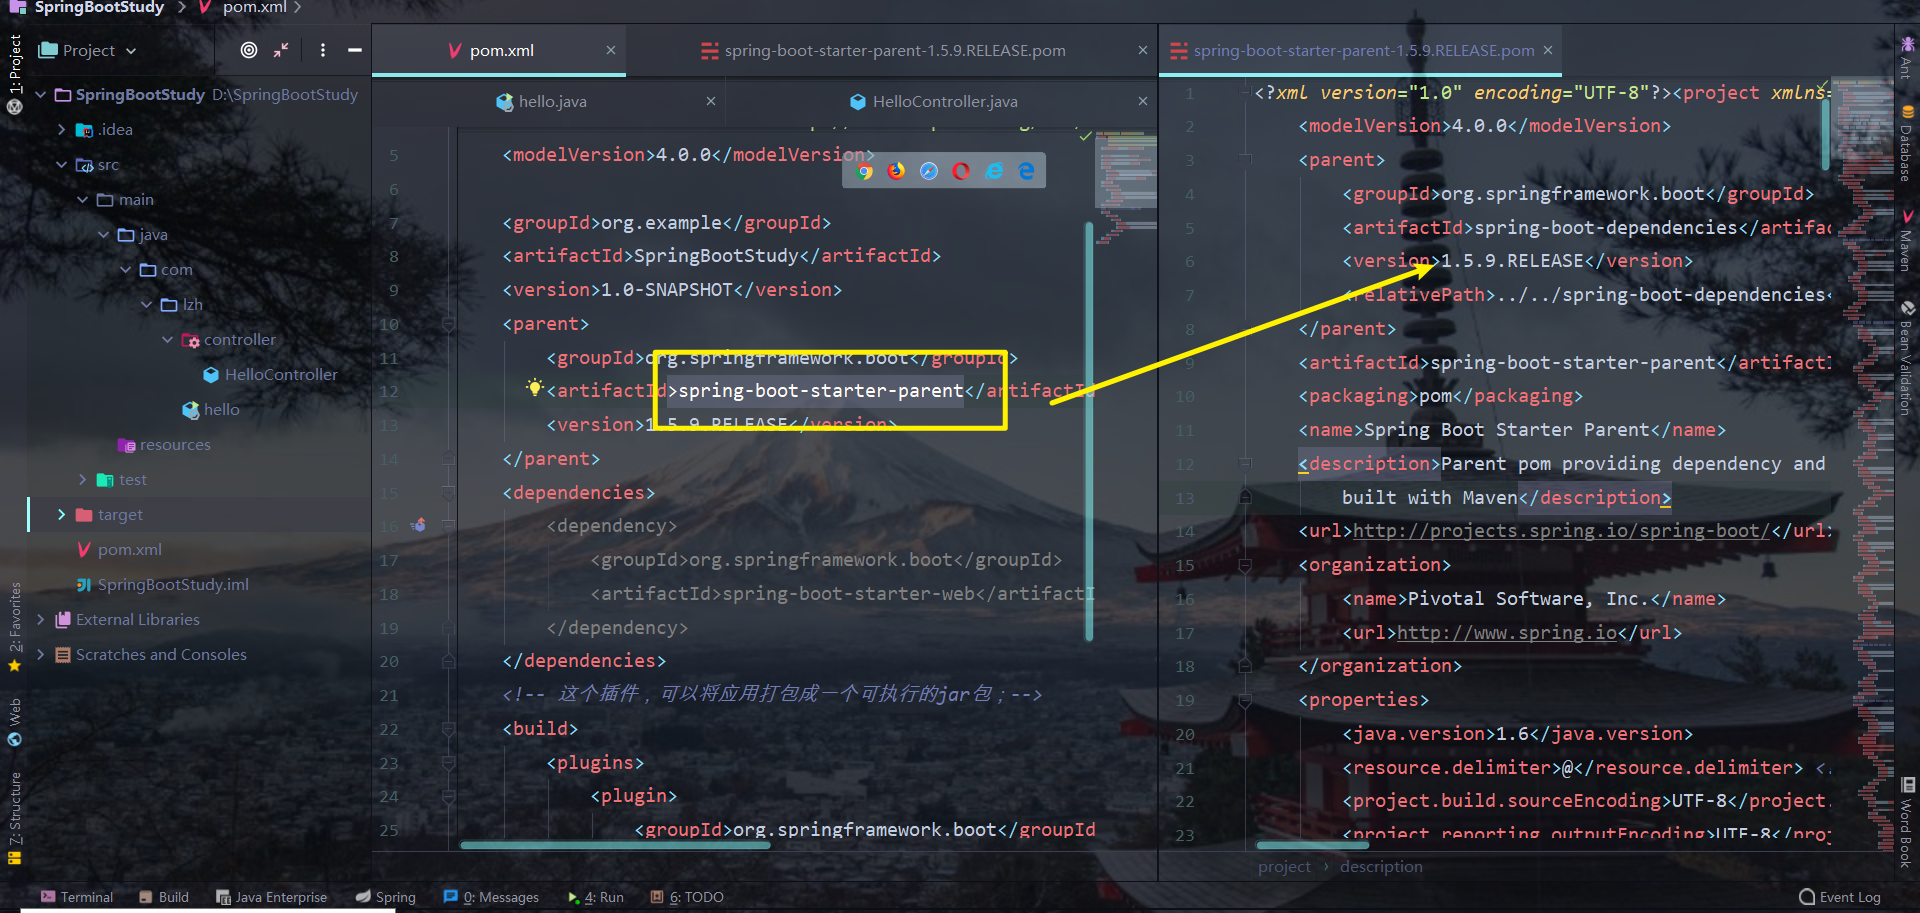The width and height of the screenshot is (1920, 913).
Task: Open pom.xml in Internet Explorer
Action: click(x=994, y=171)
